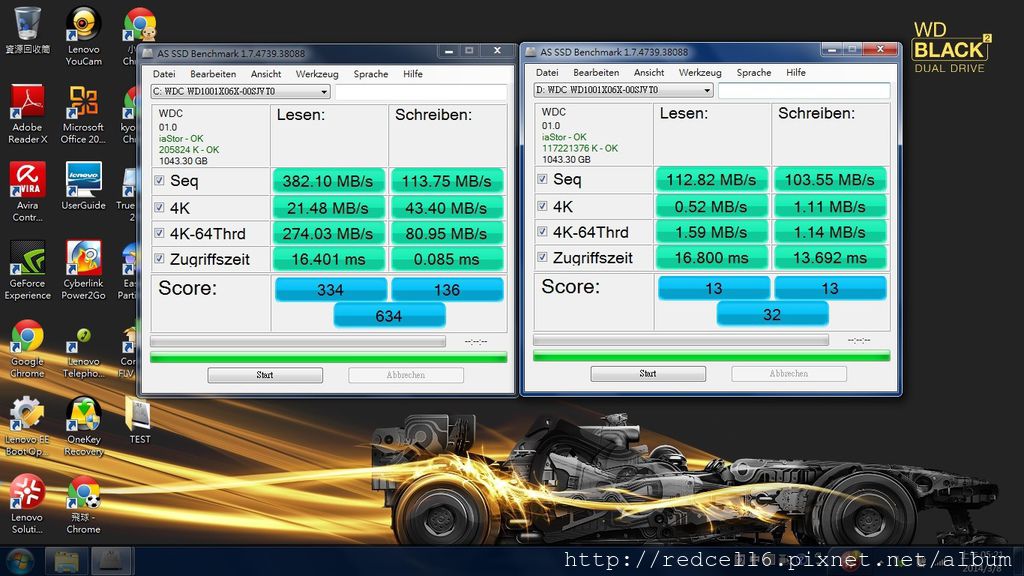
Task: Click Abbrechen in C: drive window
Action: (406, 375)
